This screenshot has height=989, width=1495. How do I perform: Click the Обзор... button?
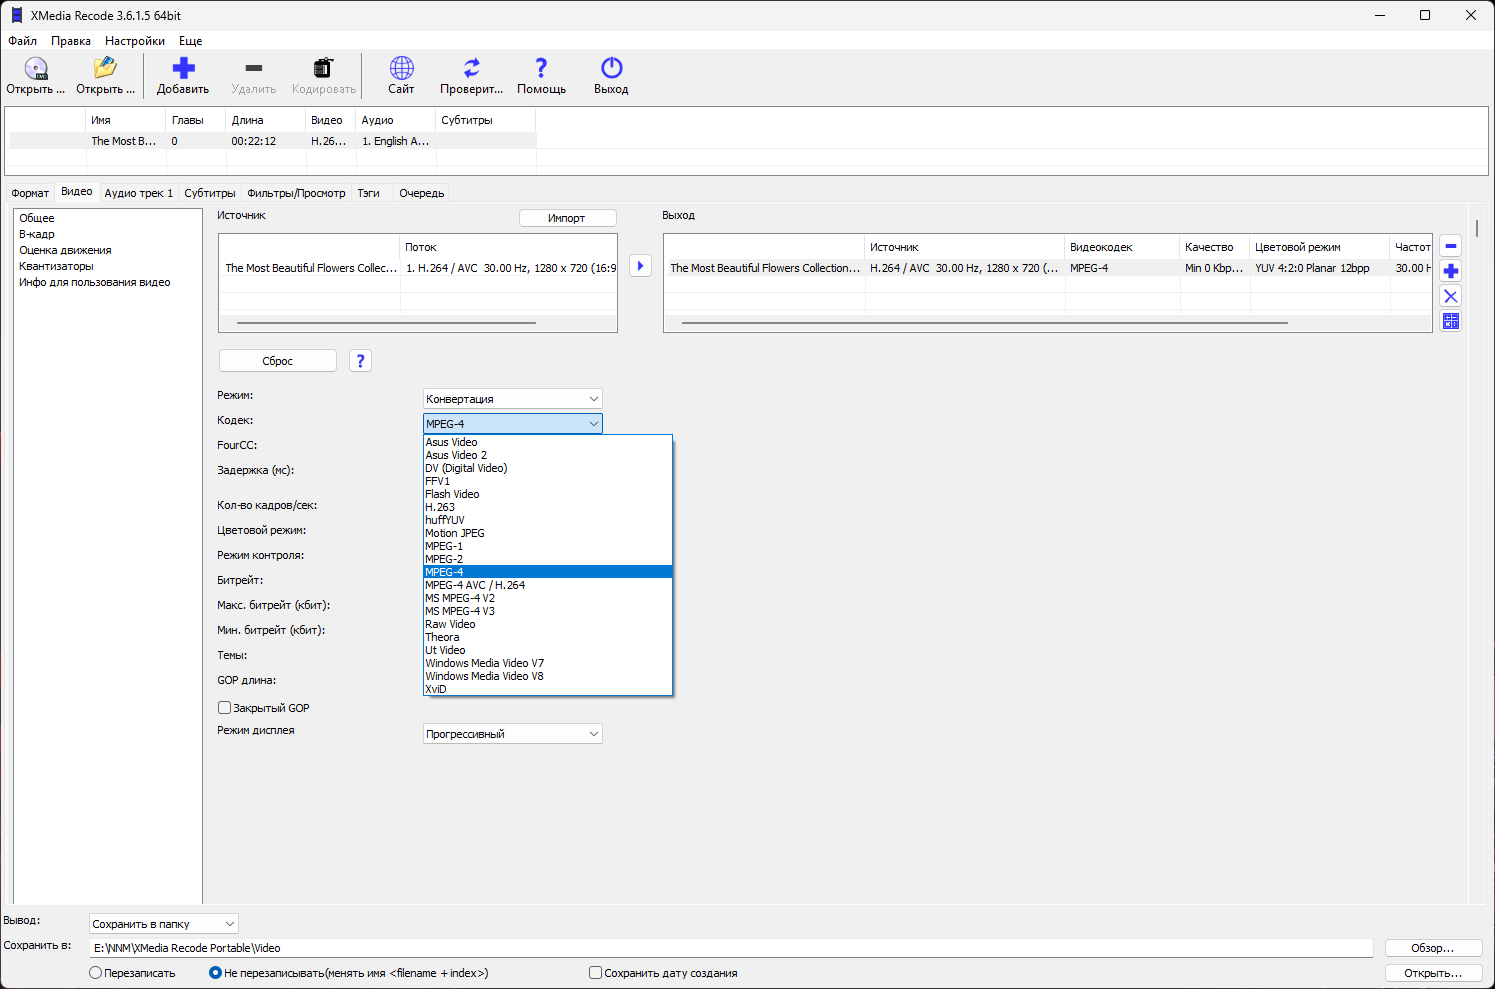[1433, 948]
